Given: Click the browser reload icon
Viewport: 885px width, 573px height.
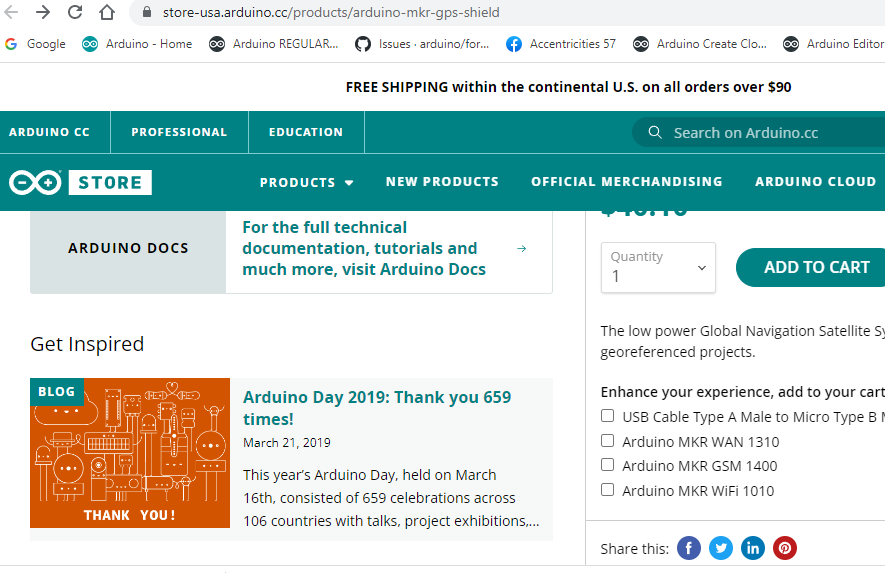Looking at the screenshot, I should point(75,13).
